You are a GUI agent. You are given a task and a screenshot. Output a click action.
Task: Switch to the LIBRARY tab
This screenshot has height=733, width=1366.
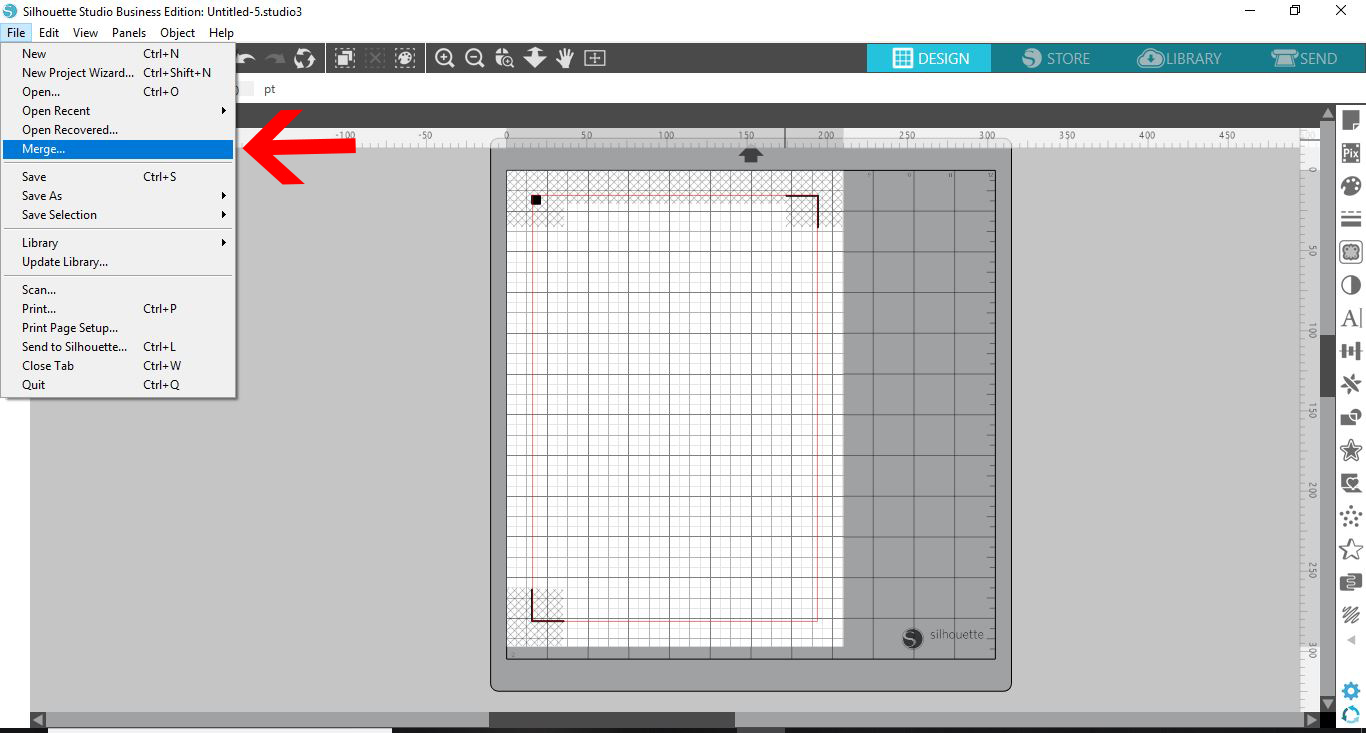pos(1180,58)
